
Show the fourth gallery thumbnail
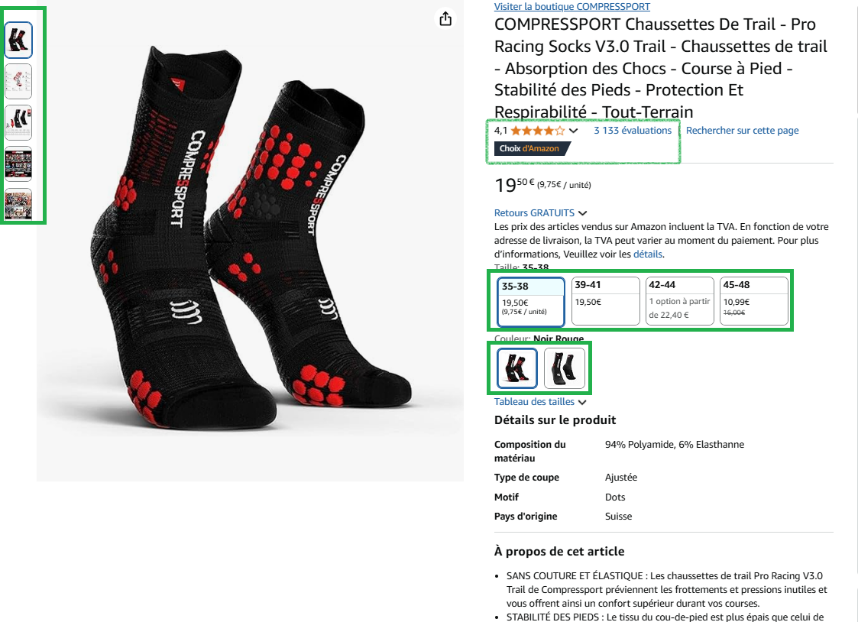click(19, 164)
